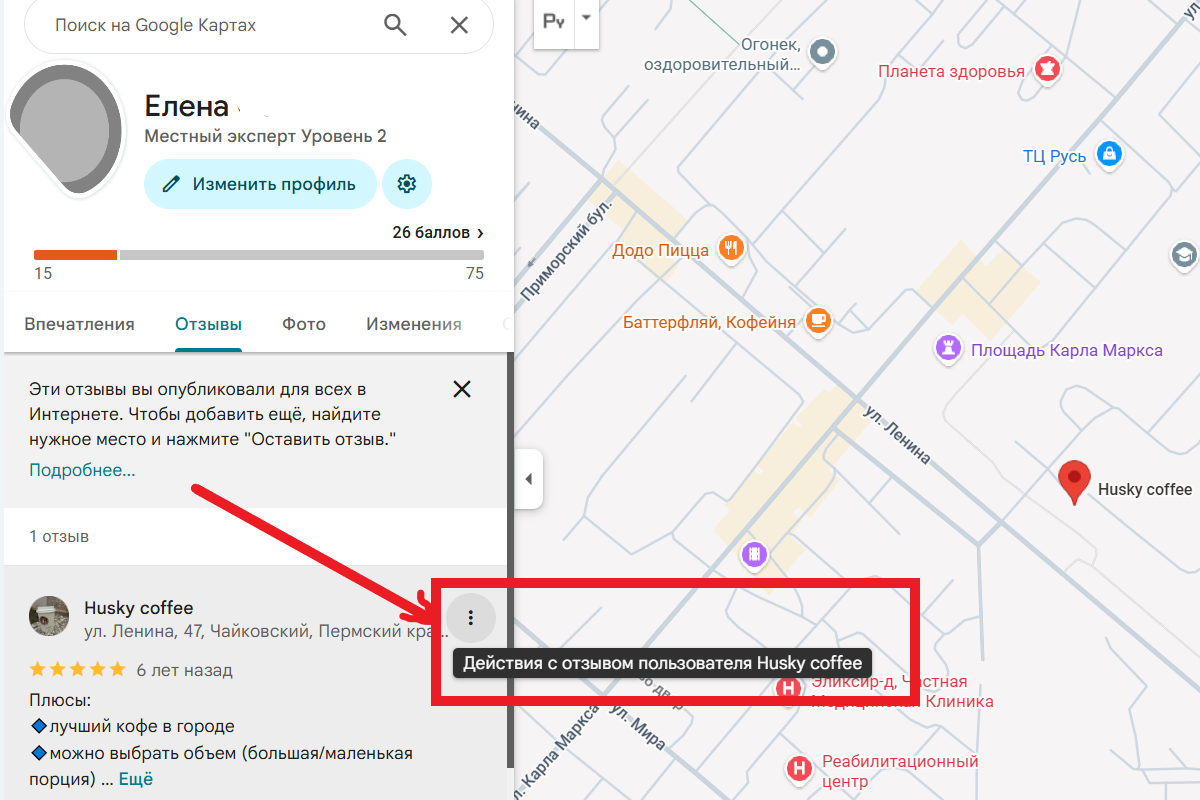Image resolution: width=1200 pixels, height=800 pixels.
Task: Open profile settings via the gear icon
Action: [408, 184]
